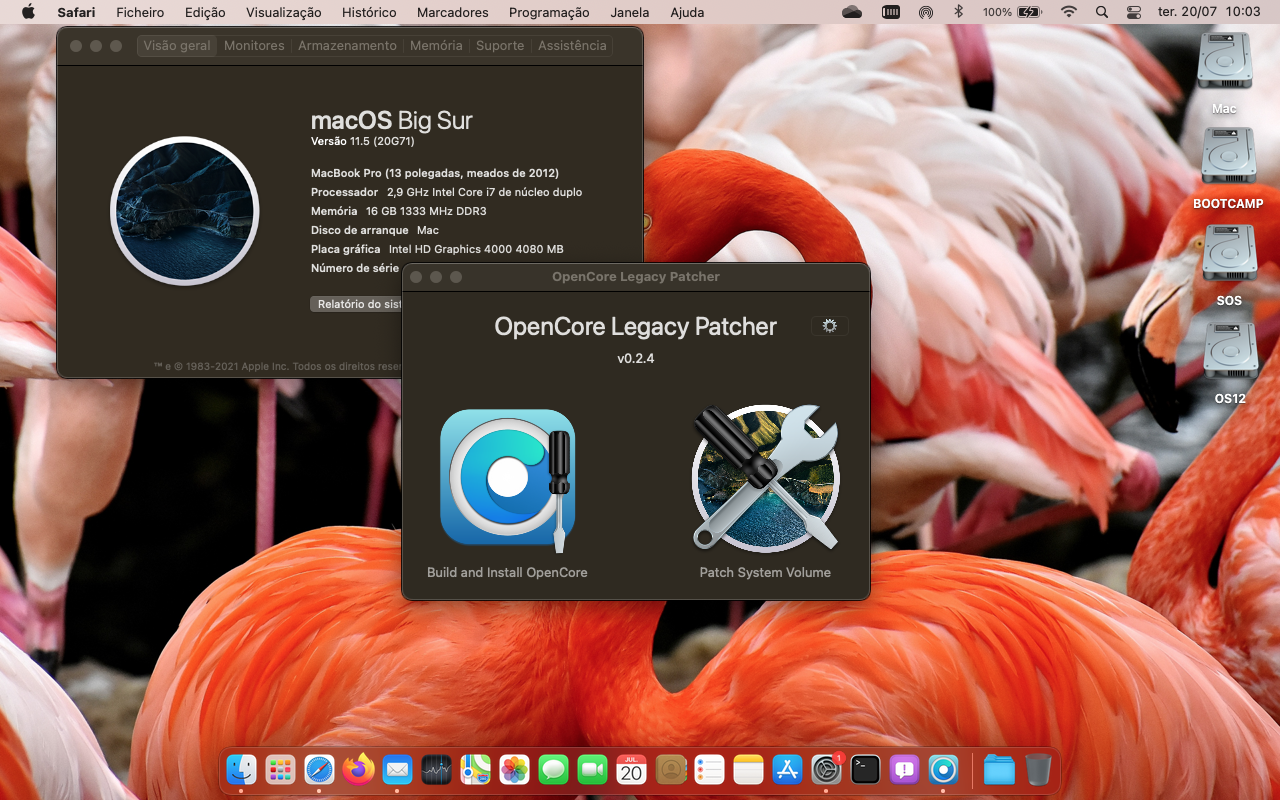This screenshot has width=1280, height=800.
Task: Open the Histórico menu
Action: click(369, 12)
